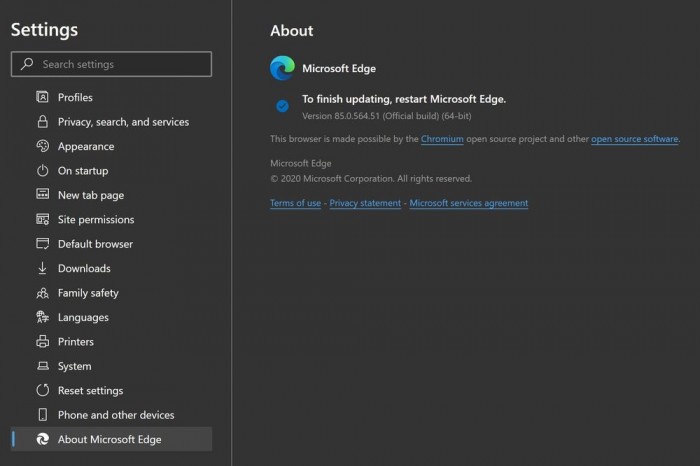Screen dimensions: 700x466
Task: Click the Microsoft Edge logo in About
Action: 282,68
